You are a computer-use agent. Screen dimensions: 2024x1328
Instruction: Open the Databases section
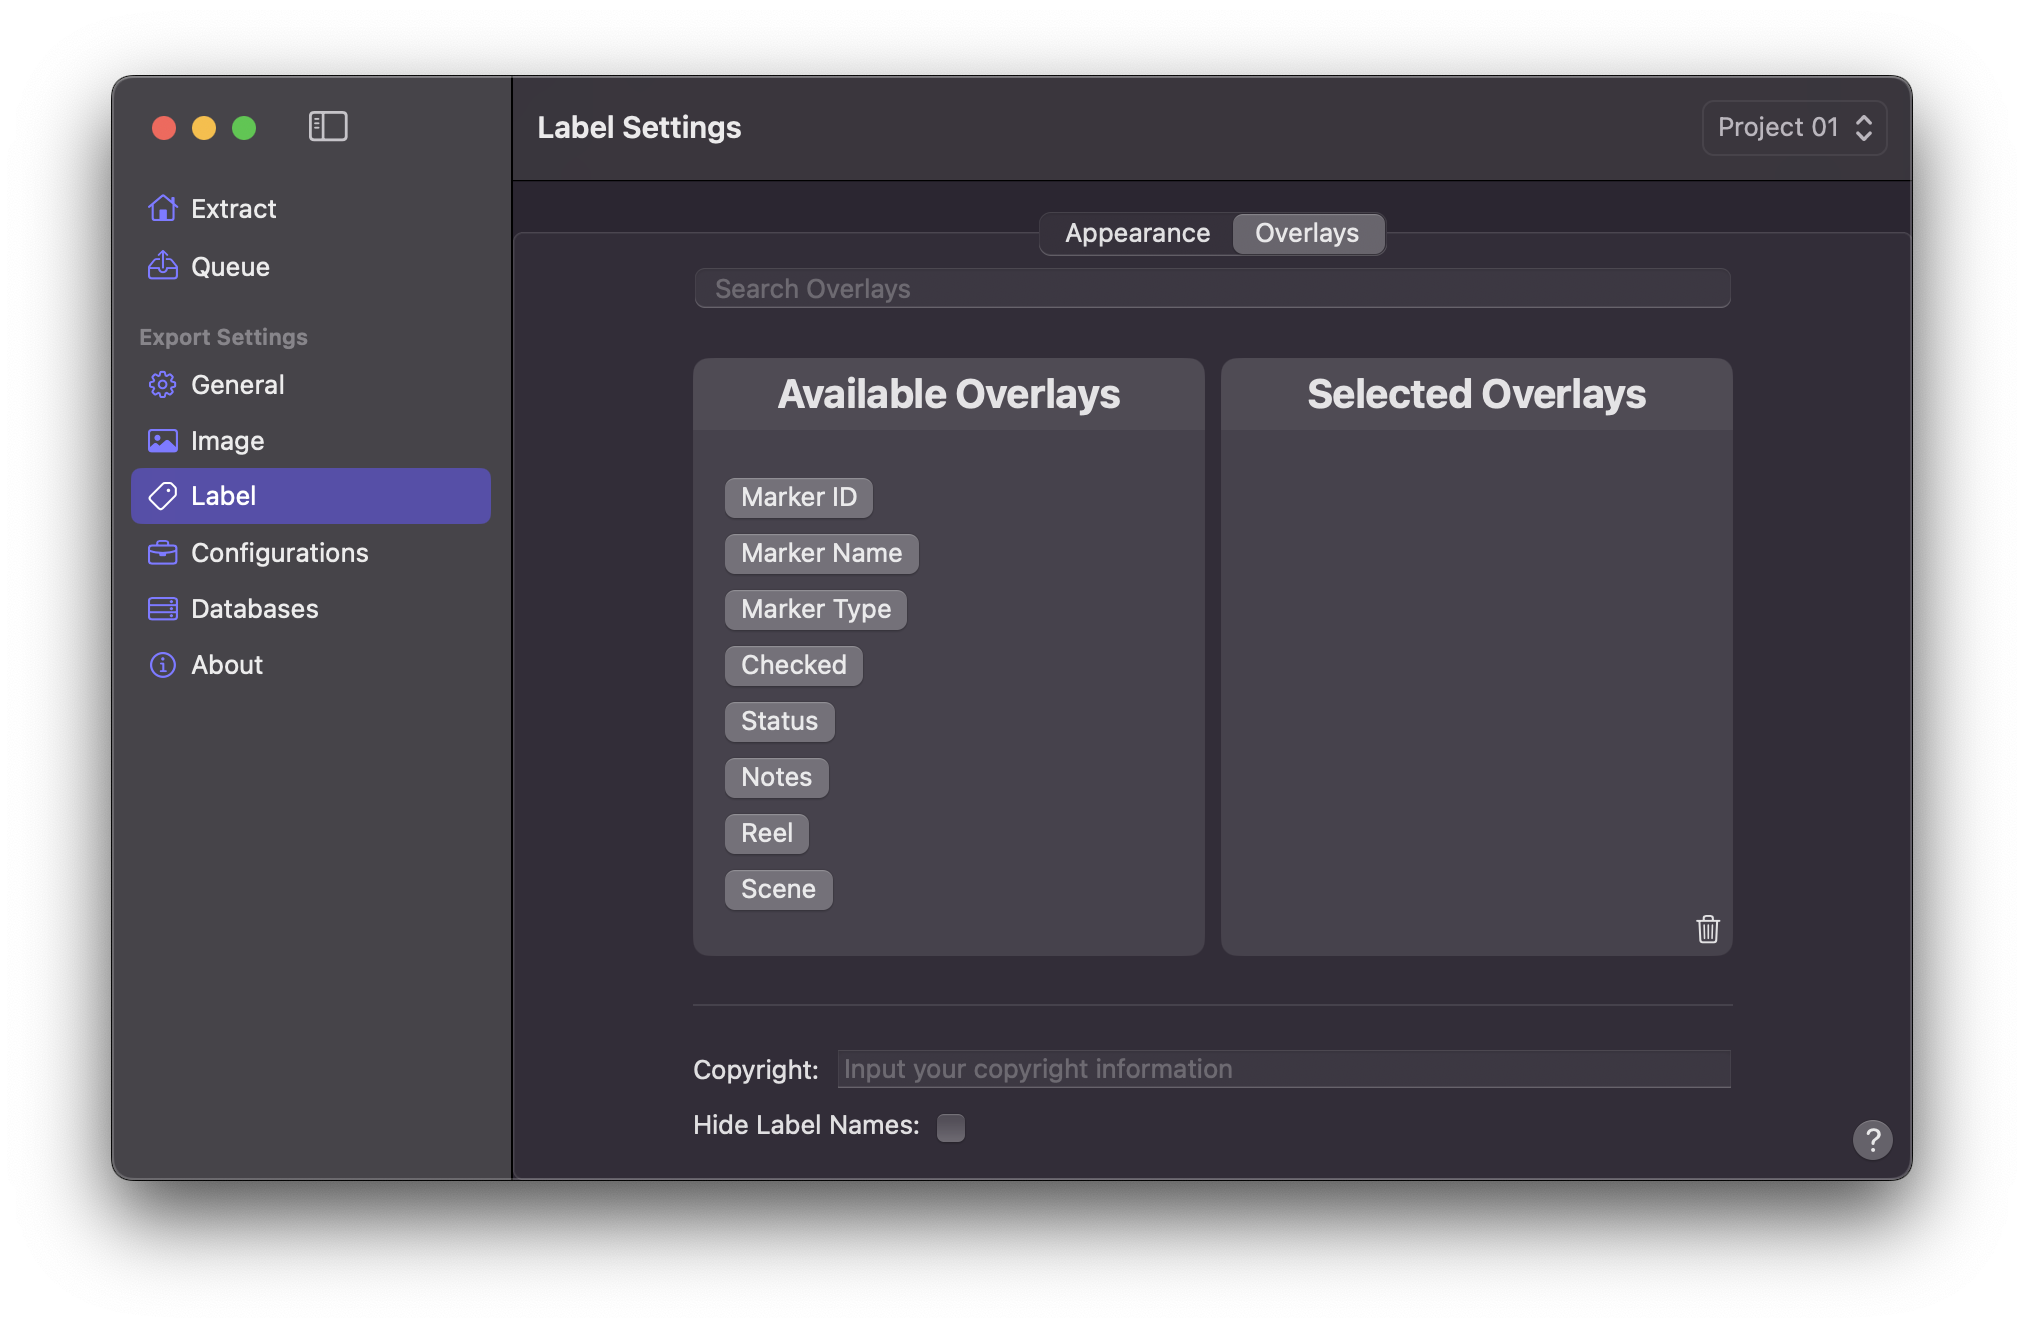coord(311,609)
